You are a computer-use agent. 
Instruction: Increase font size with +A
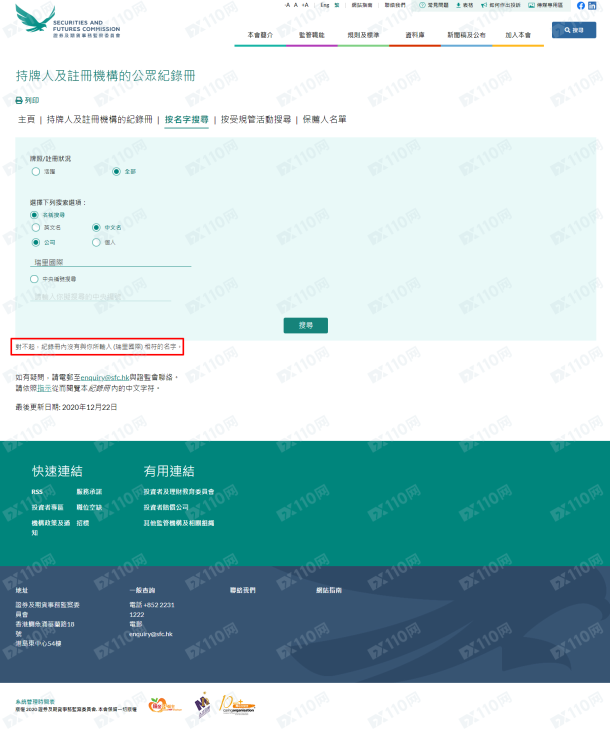coord(305,5)
